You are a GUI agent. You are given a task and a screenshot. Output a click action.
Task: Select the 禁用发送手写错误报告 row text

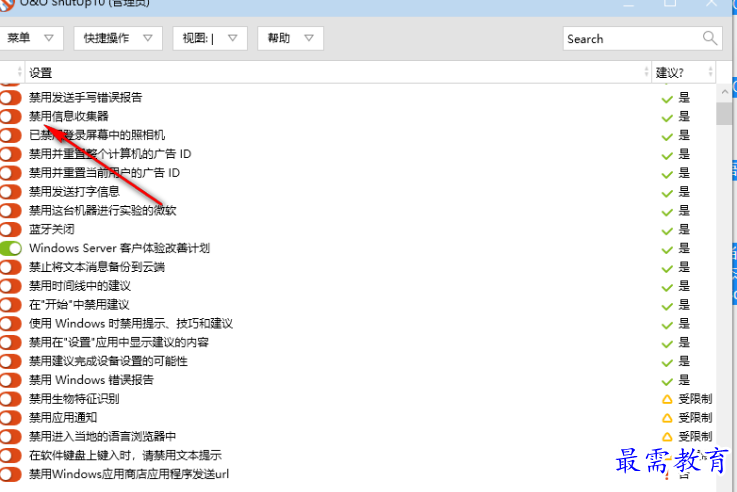pyautogui.click(x=86, y=98)
